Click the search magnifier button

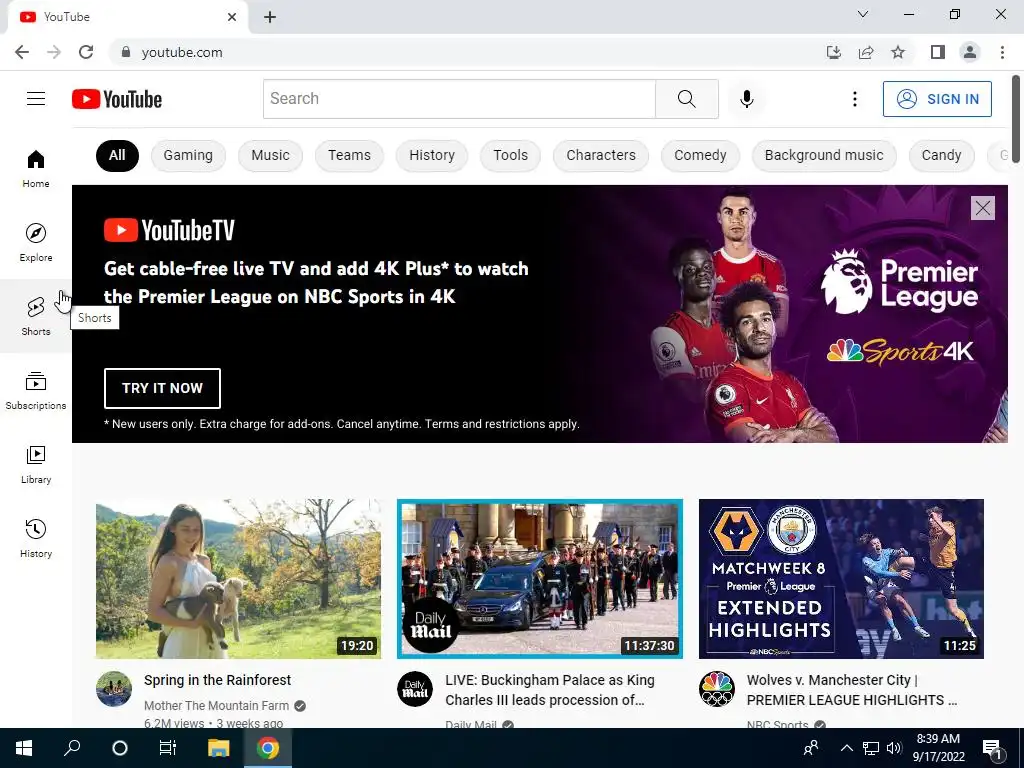click(x=686, y=99)
